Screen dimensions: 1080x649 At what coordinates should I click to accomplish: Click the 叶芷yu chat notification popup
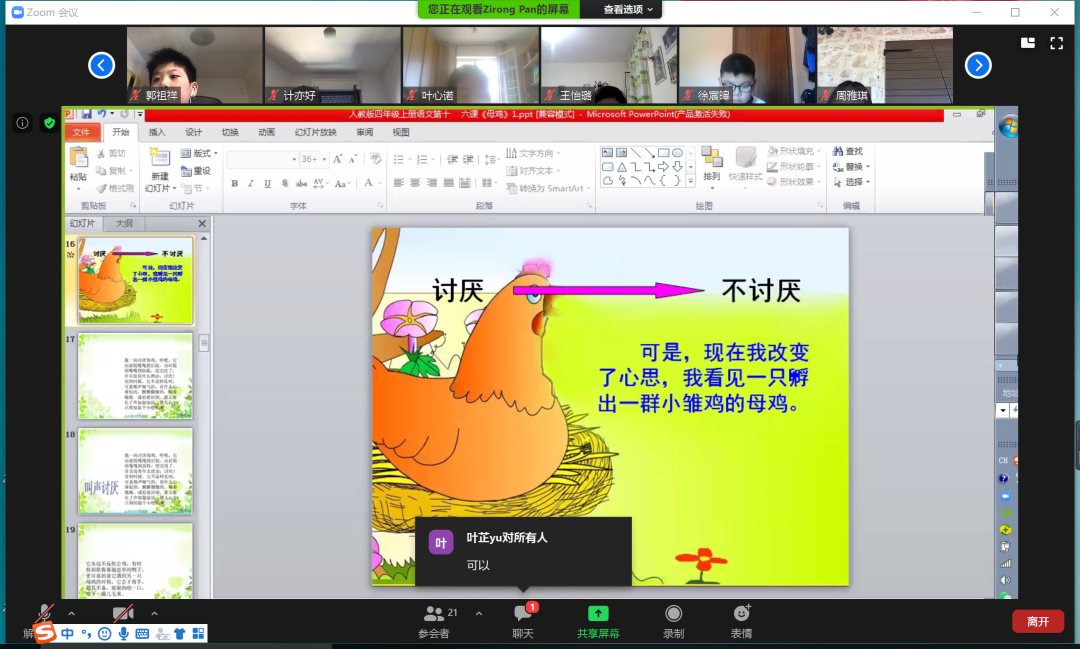coord(523,551)
